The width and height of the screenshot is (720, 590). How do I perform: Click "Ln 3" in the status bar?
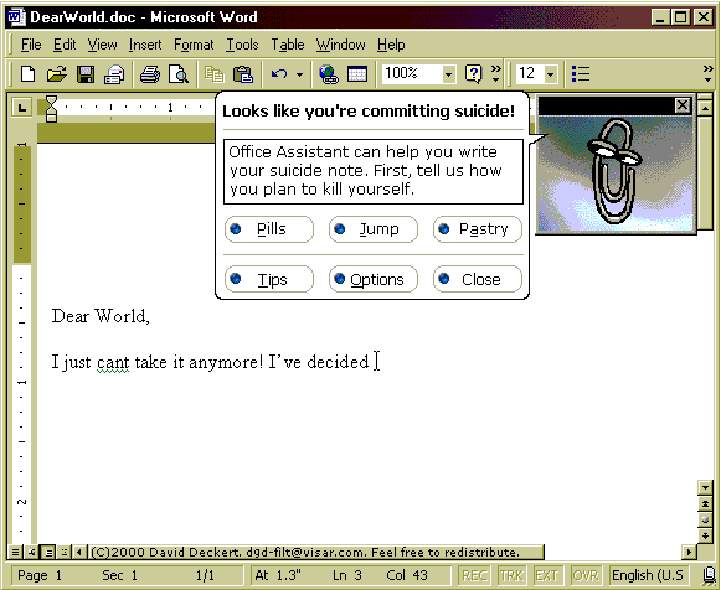(347, 575)
